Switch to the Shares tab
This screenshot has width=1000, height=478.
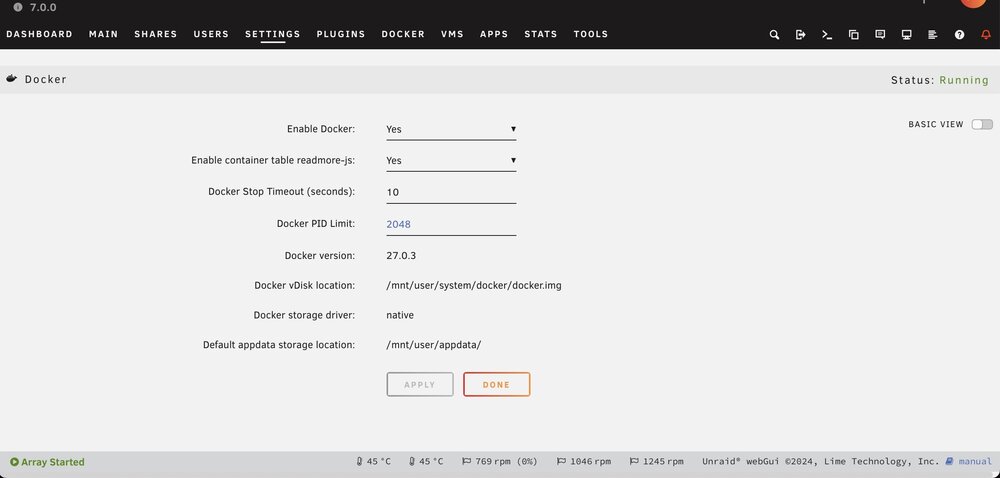click(156, 34)
